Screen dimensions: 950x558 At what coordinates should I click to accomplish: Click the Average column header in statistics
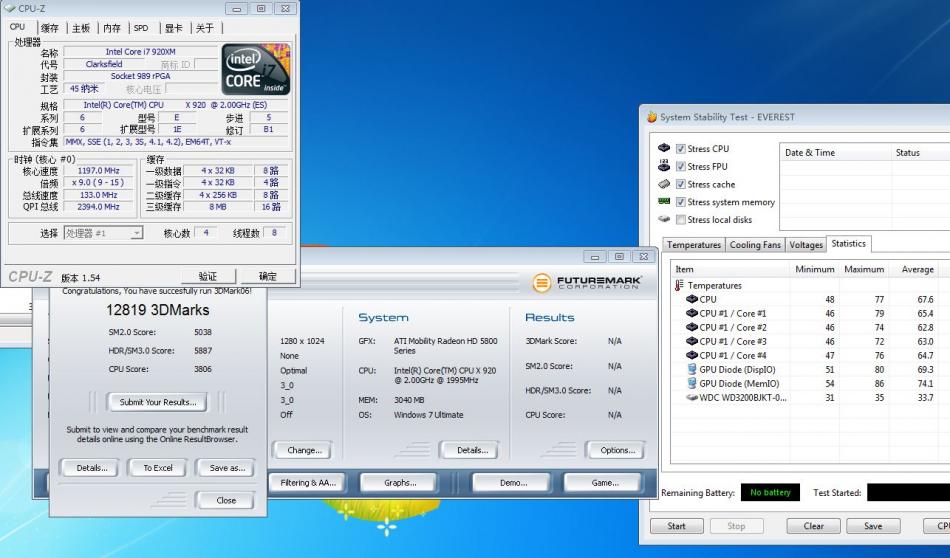916,269
